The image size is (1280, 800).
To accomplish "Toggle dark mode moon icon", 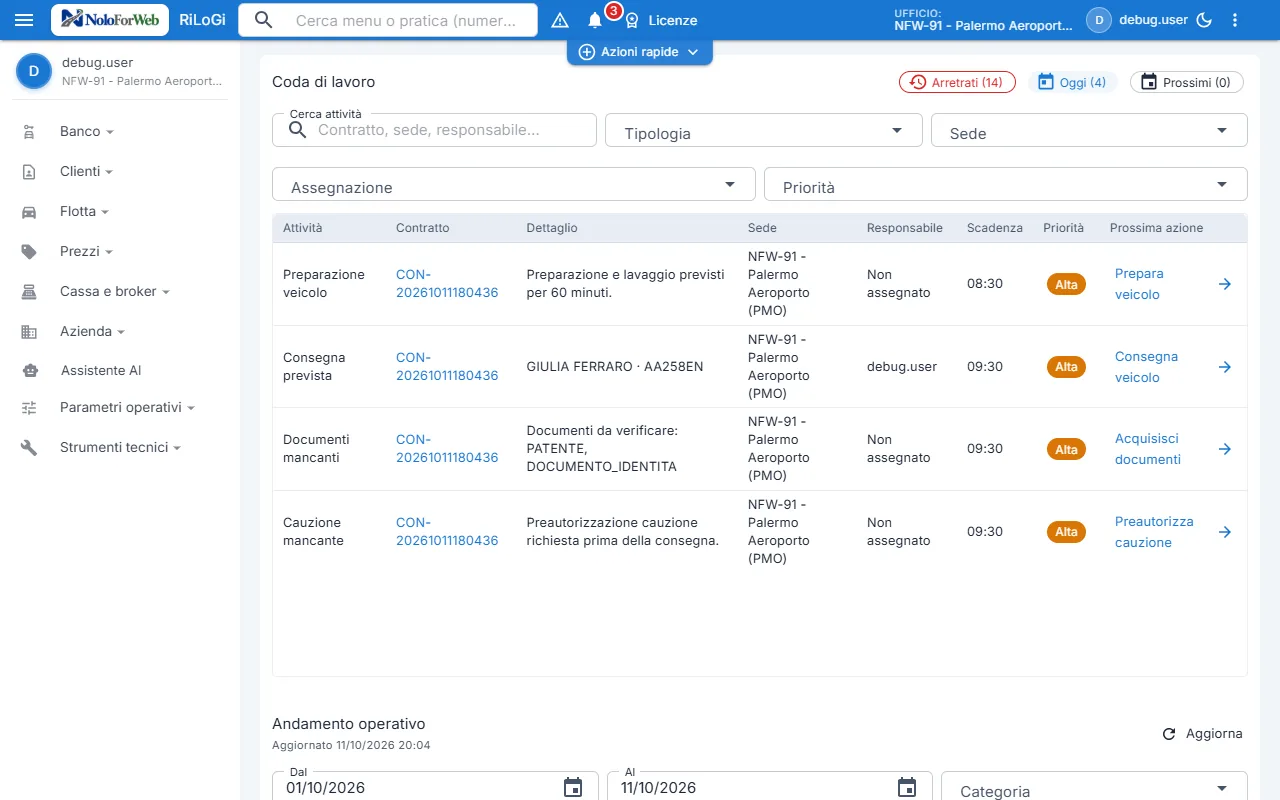I will (1204, 20).
